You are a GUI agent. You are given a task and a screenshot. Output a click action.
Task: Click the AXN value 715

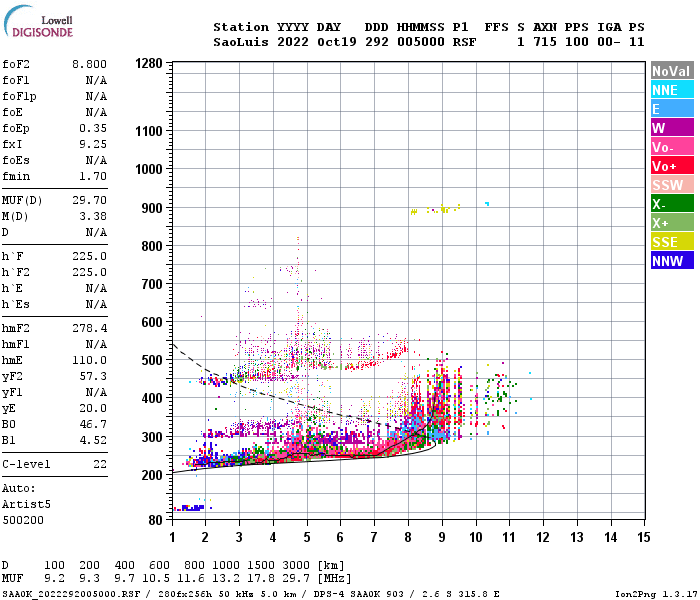[545, 42]
